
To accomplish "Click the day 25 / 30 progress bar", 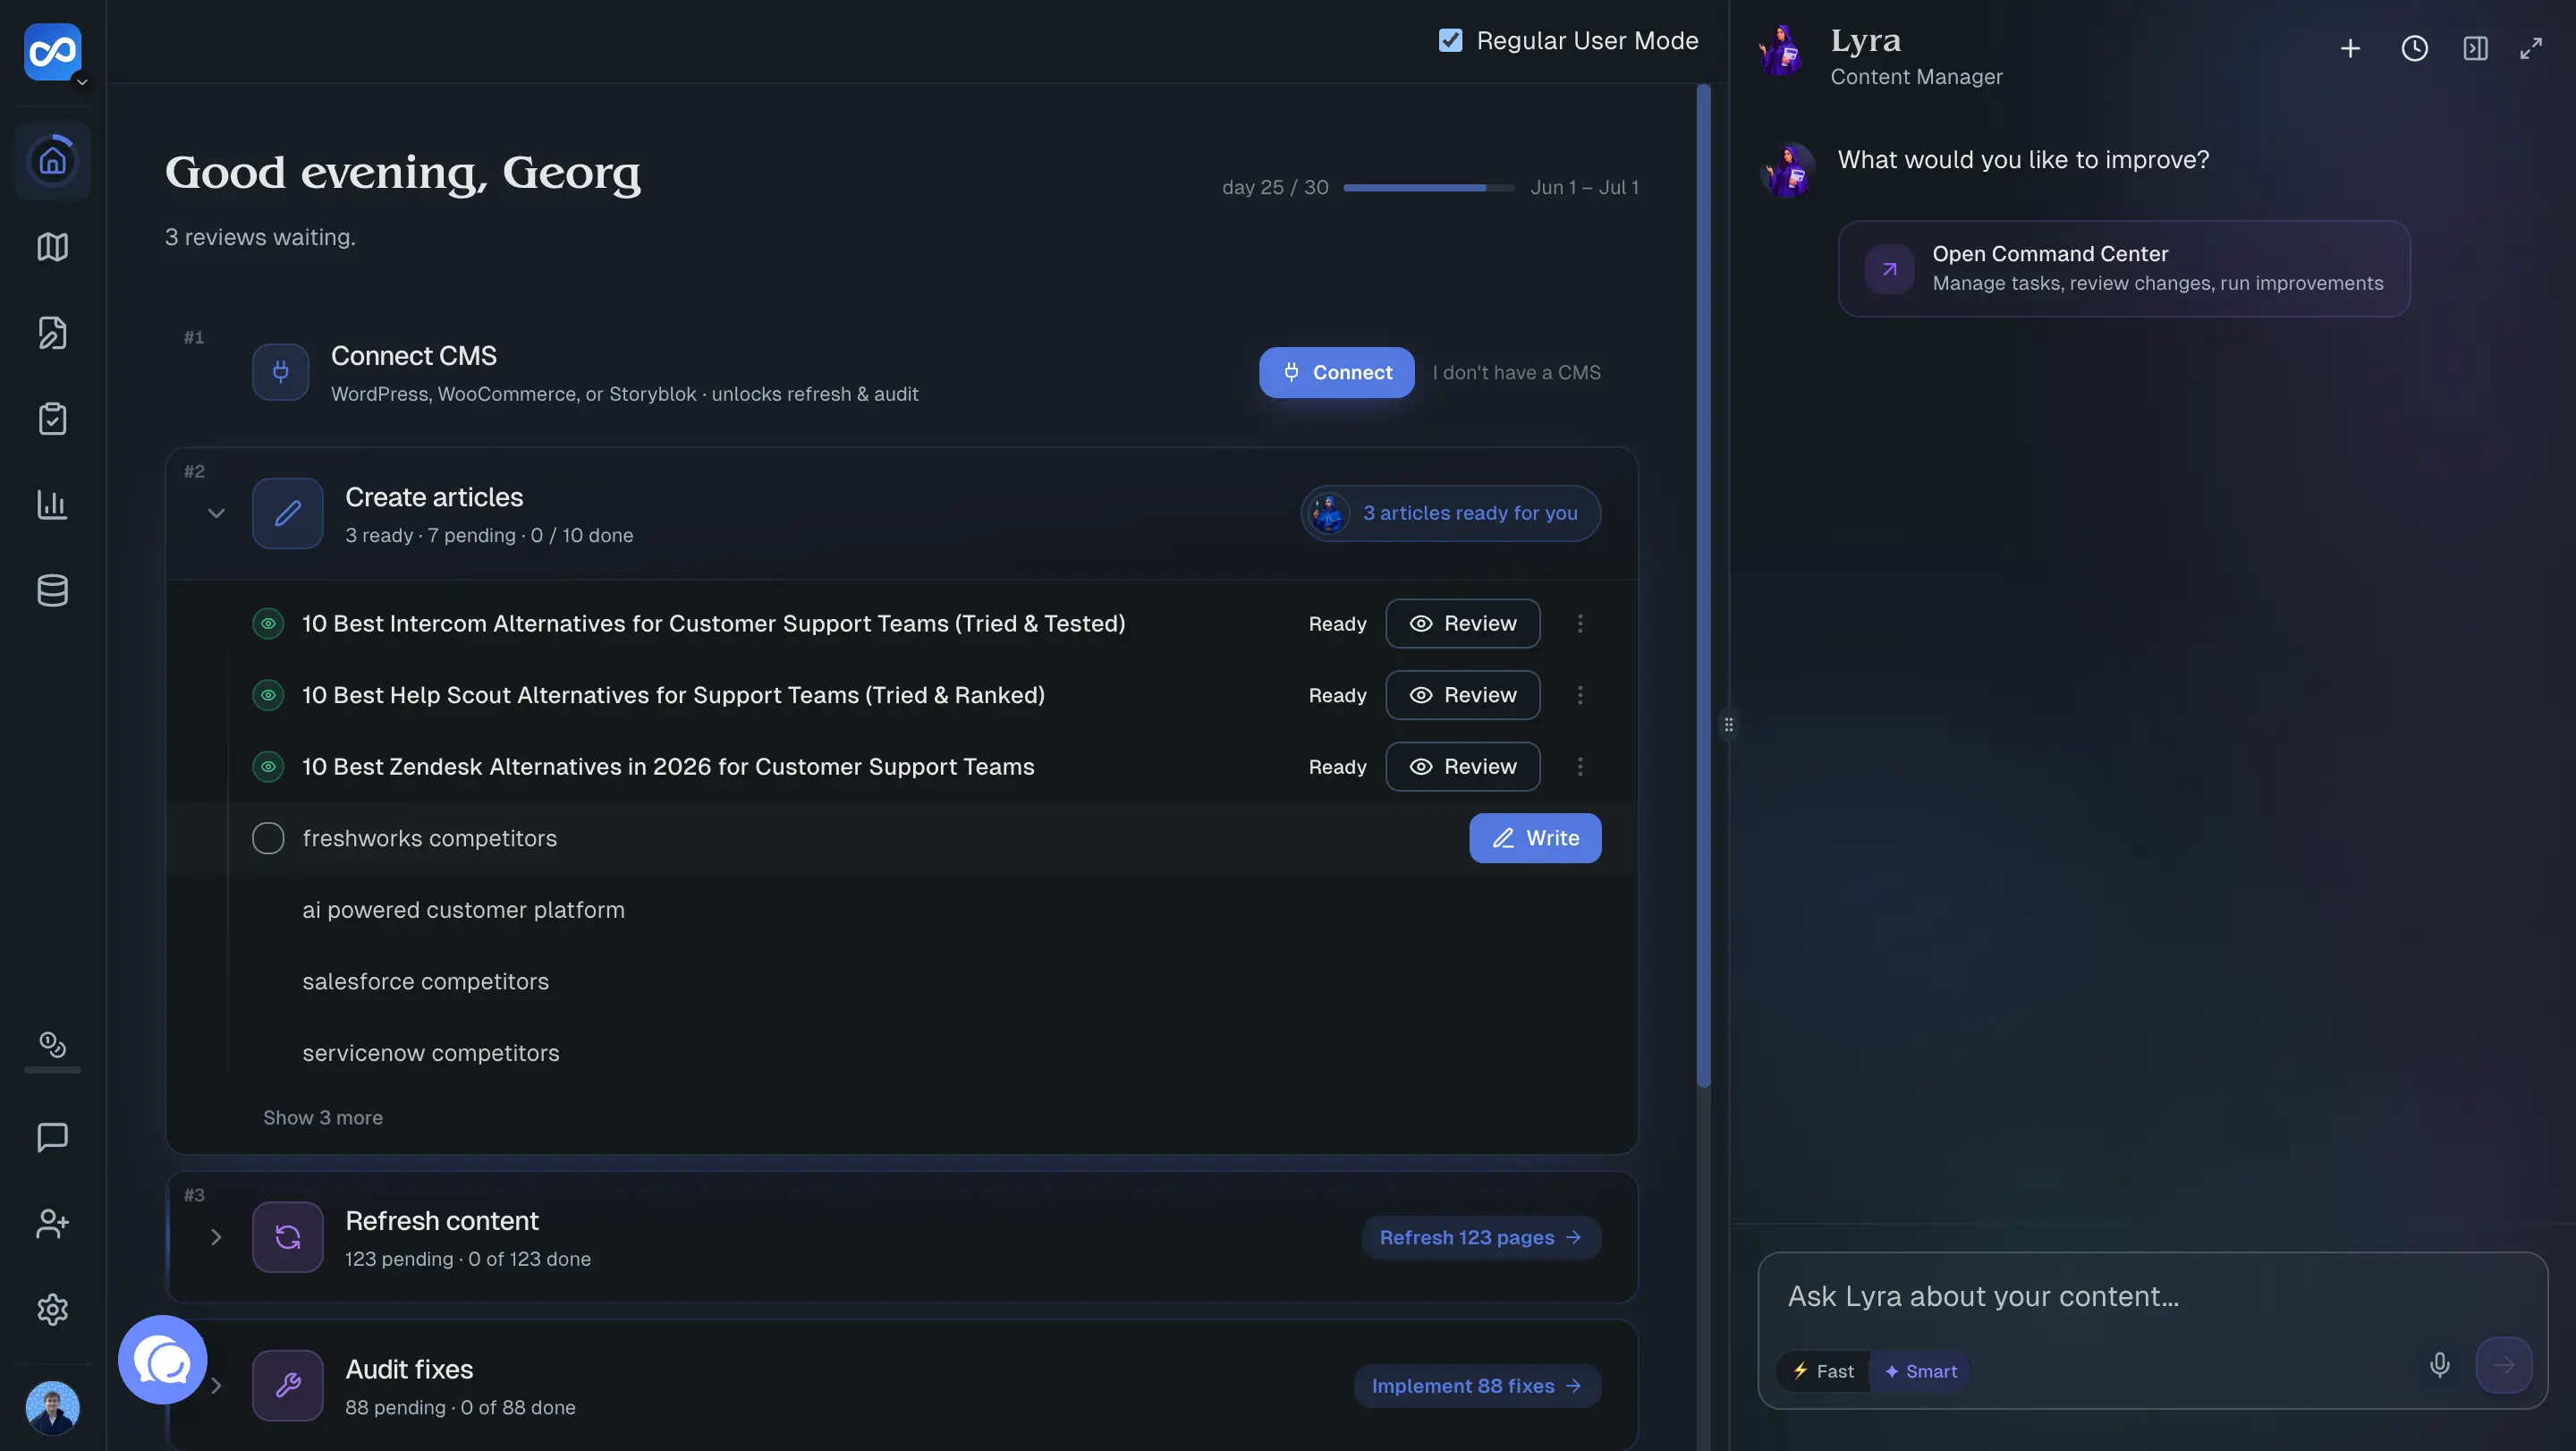I will [1428, 187].
